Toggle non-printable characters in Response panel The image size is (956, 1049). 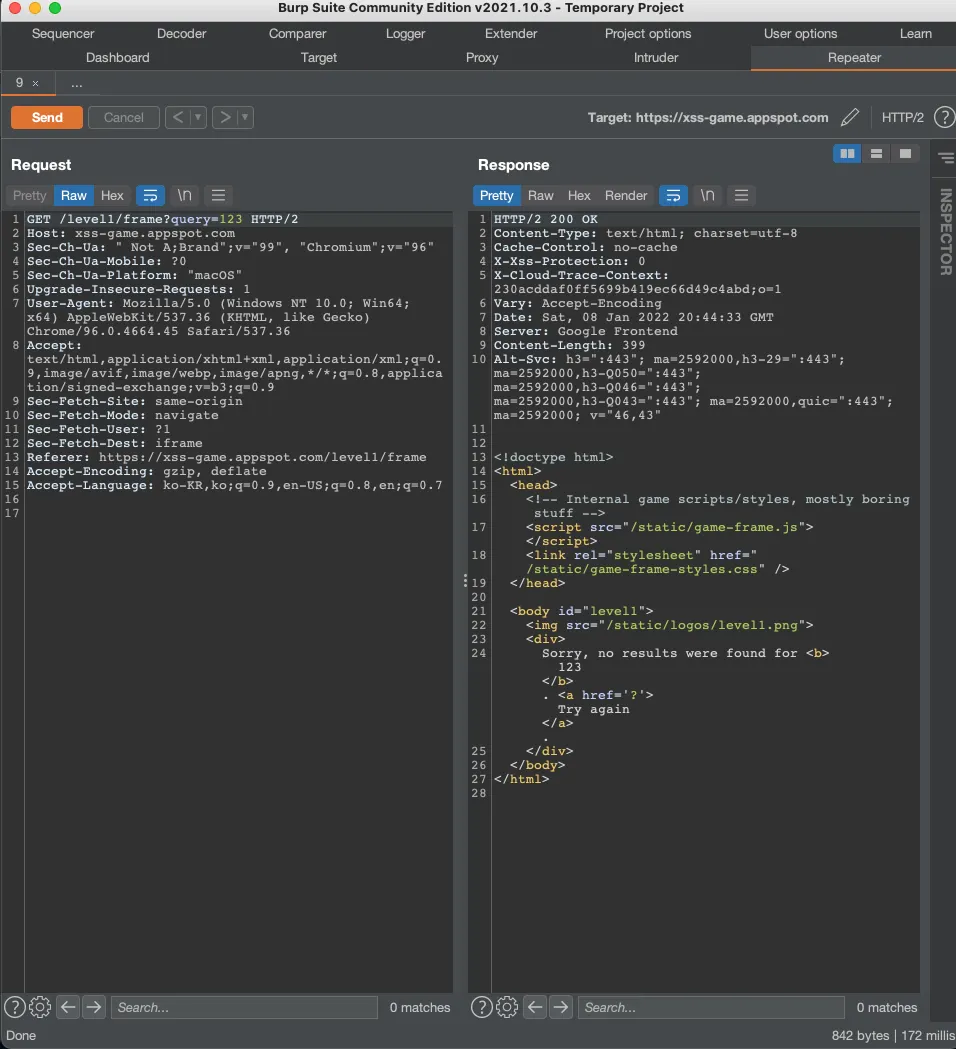[707, 195]
